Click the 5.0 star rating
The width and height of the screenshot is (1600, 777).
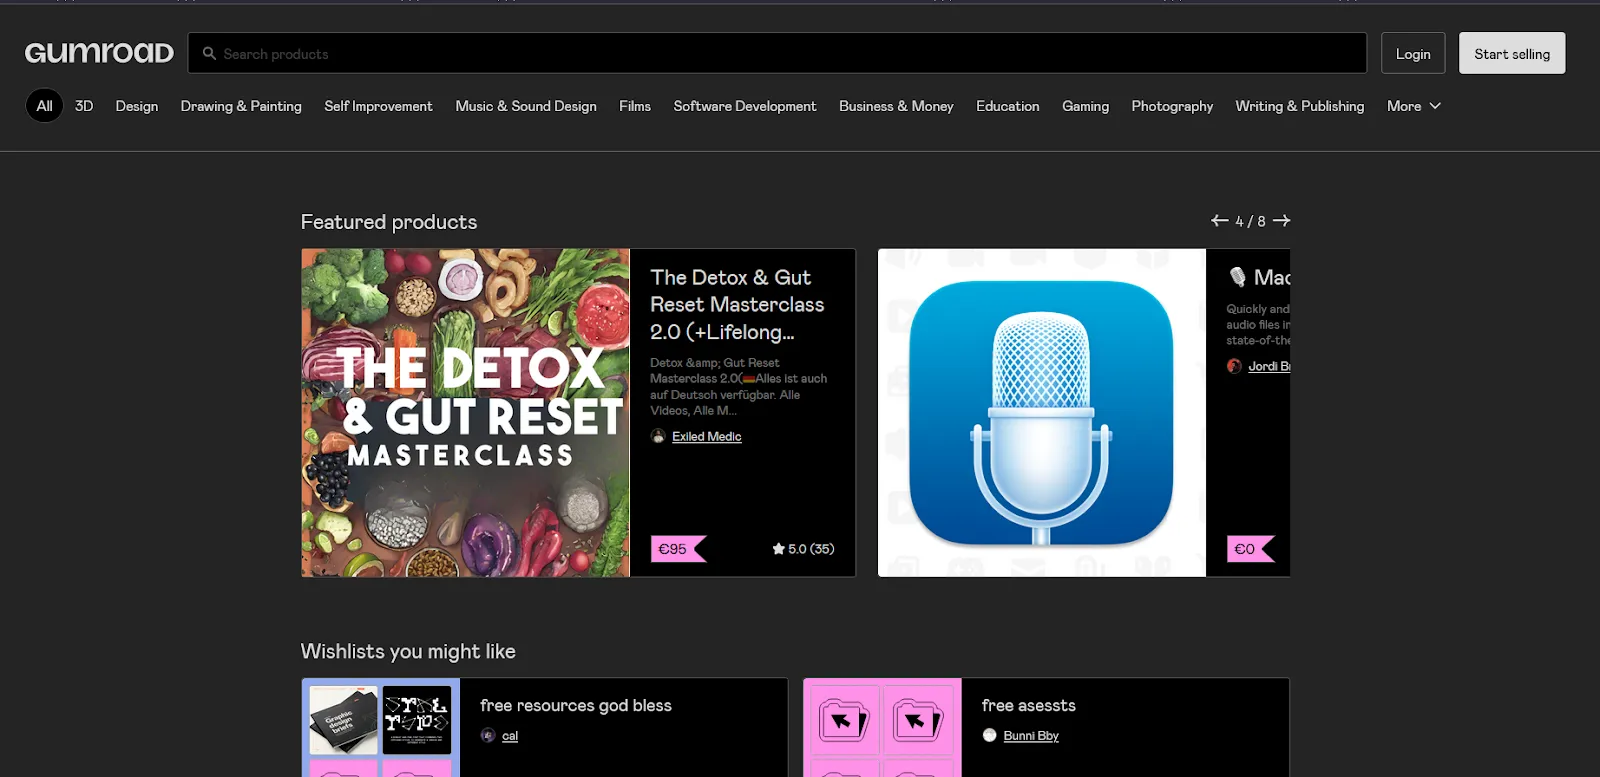[x=803, y=549]
